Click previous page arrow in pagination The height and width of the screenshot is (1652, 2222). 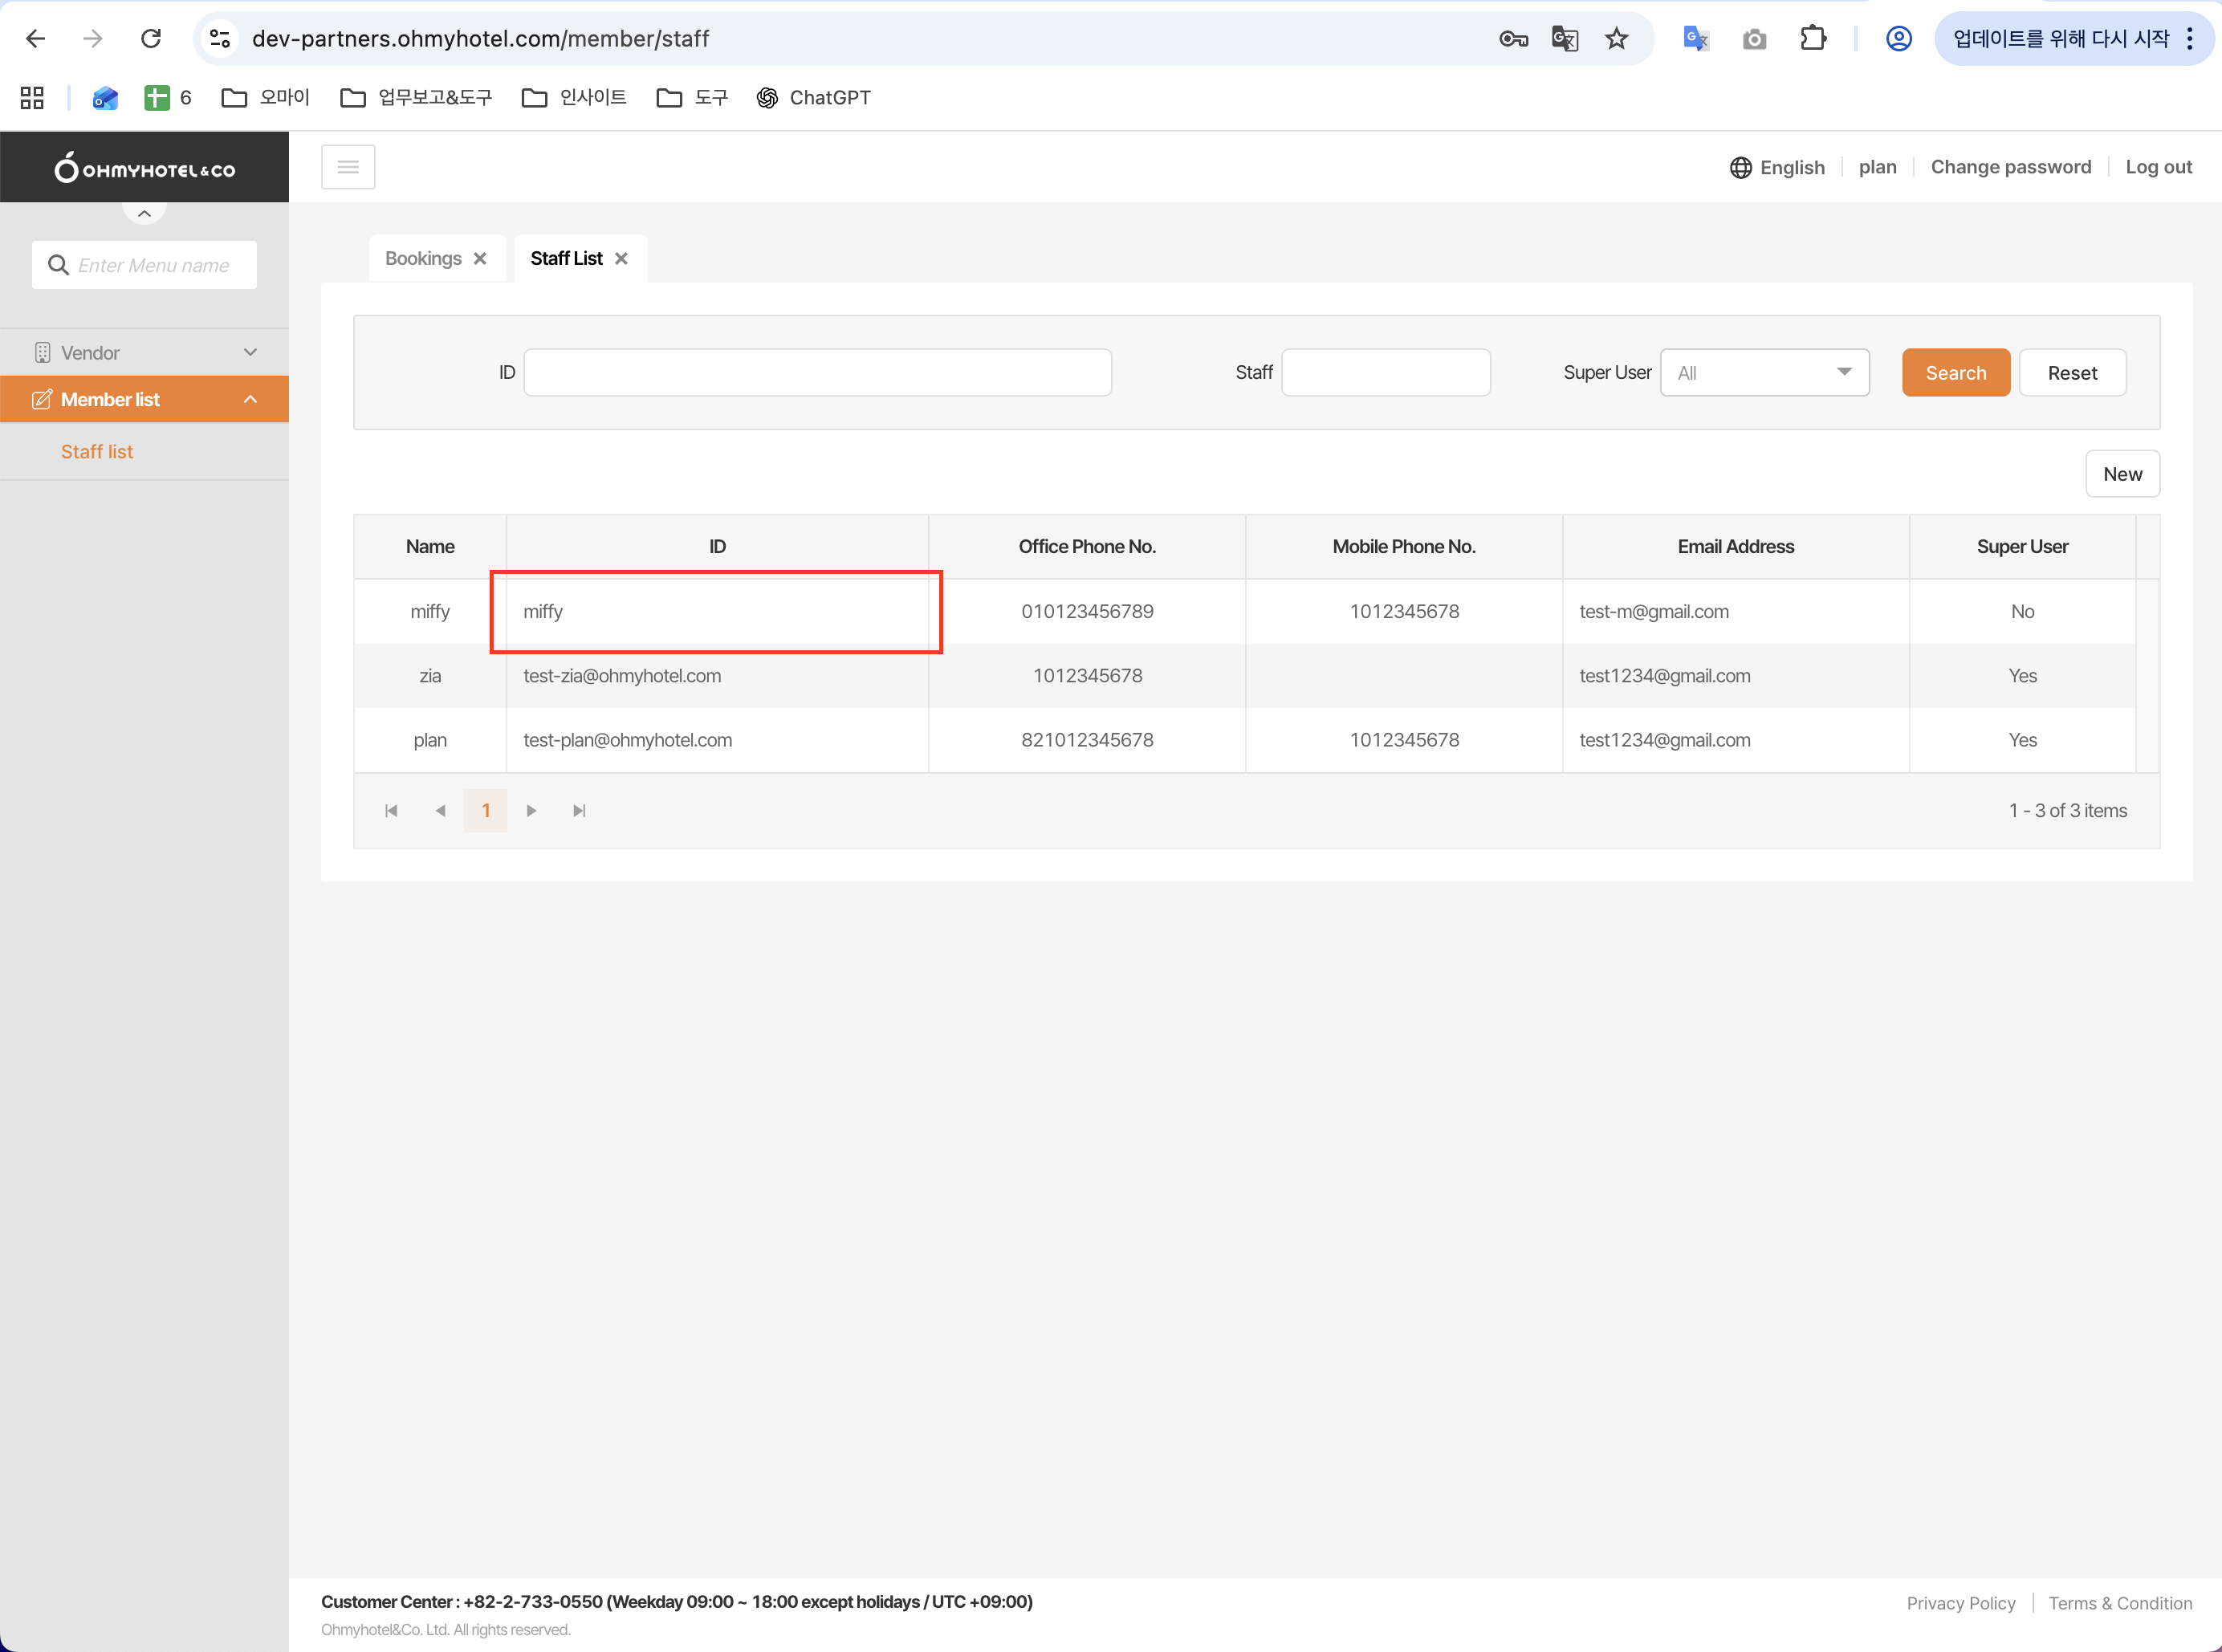440,811
